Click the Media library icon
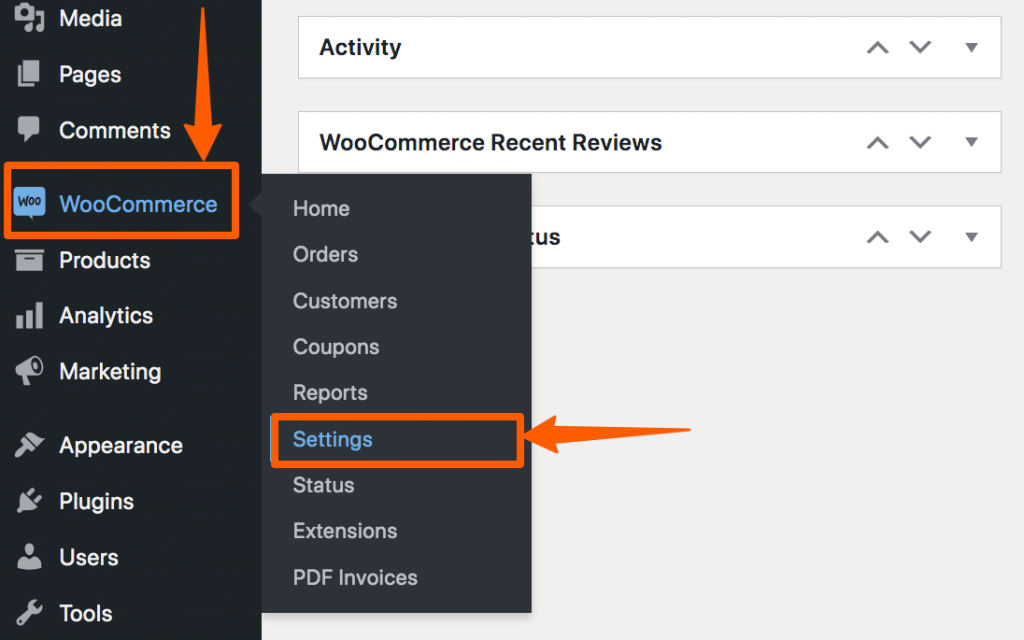Screen dimensions: 1024x640 (x=29, y=18)
